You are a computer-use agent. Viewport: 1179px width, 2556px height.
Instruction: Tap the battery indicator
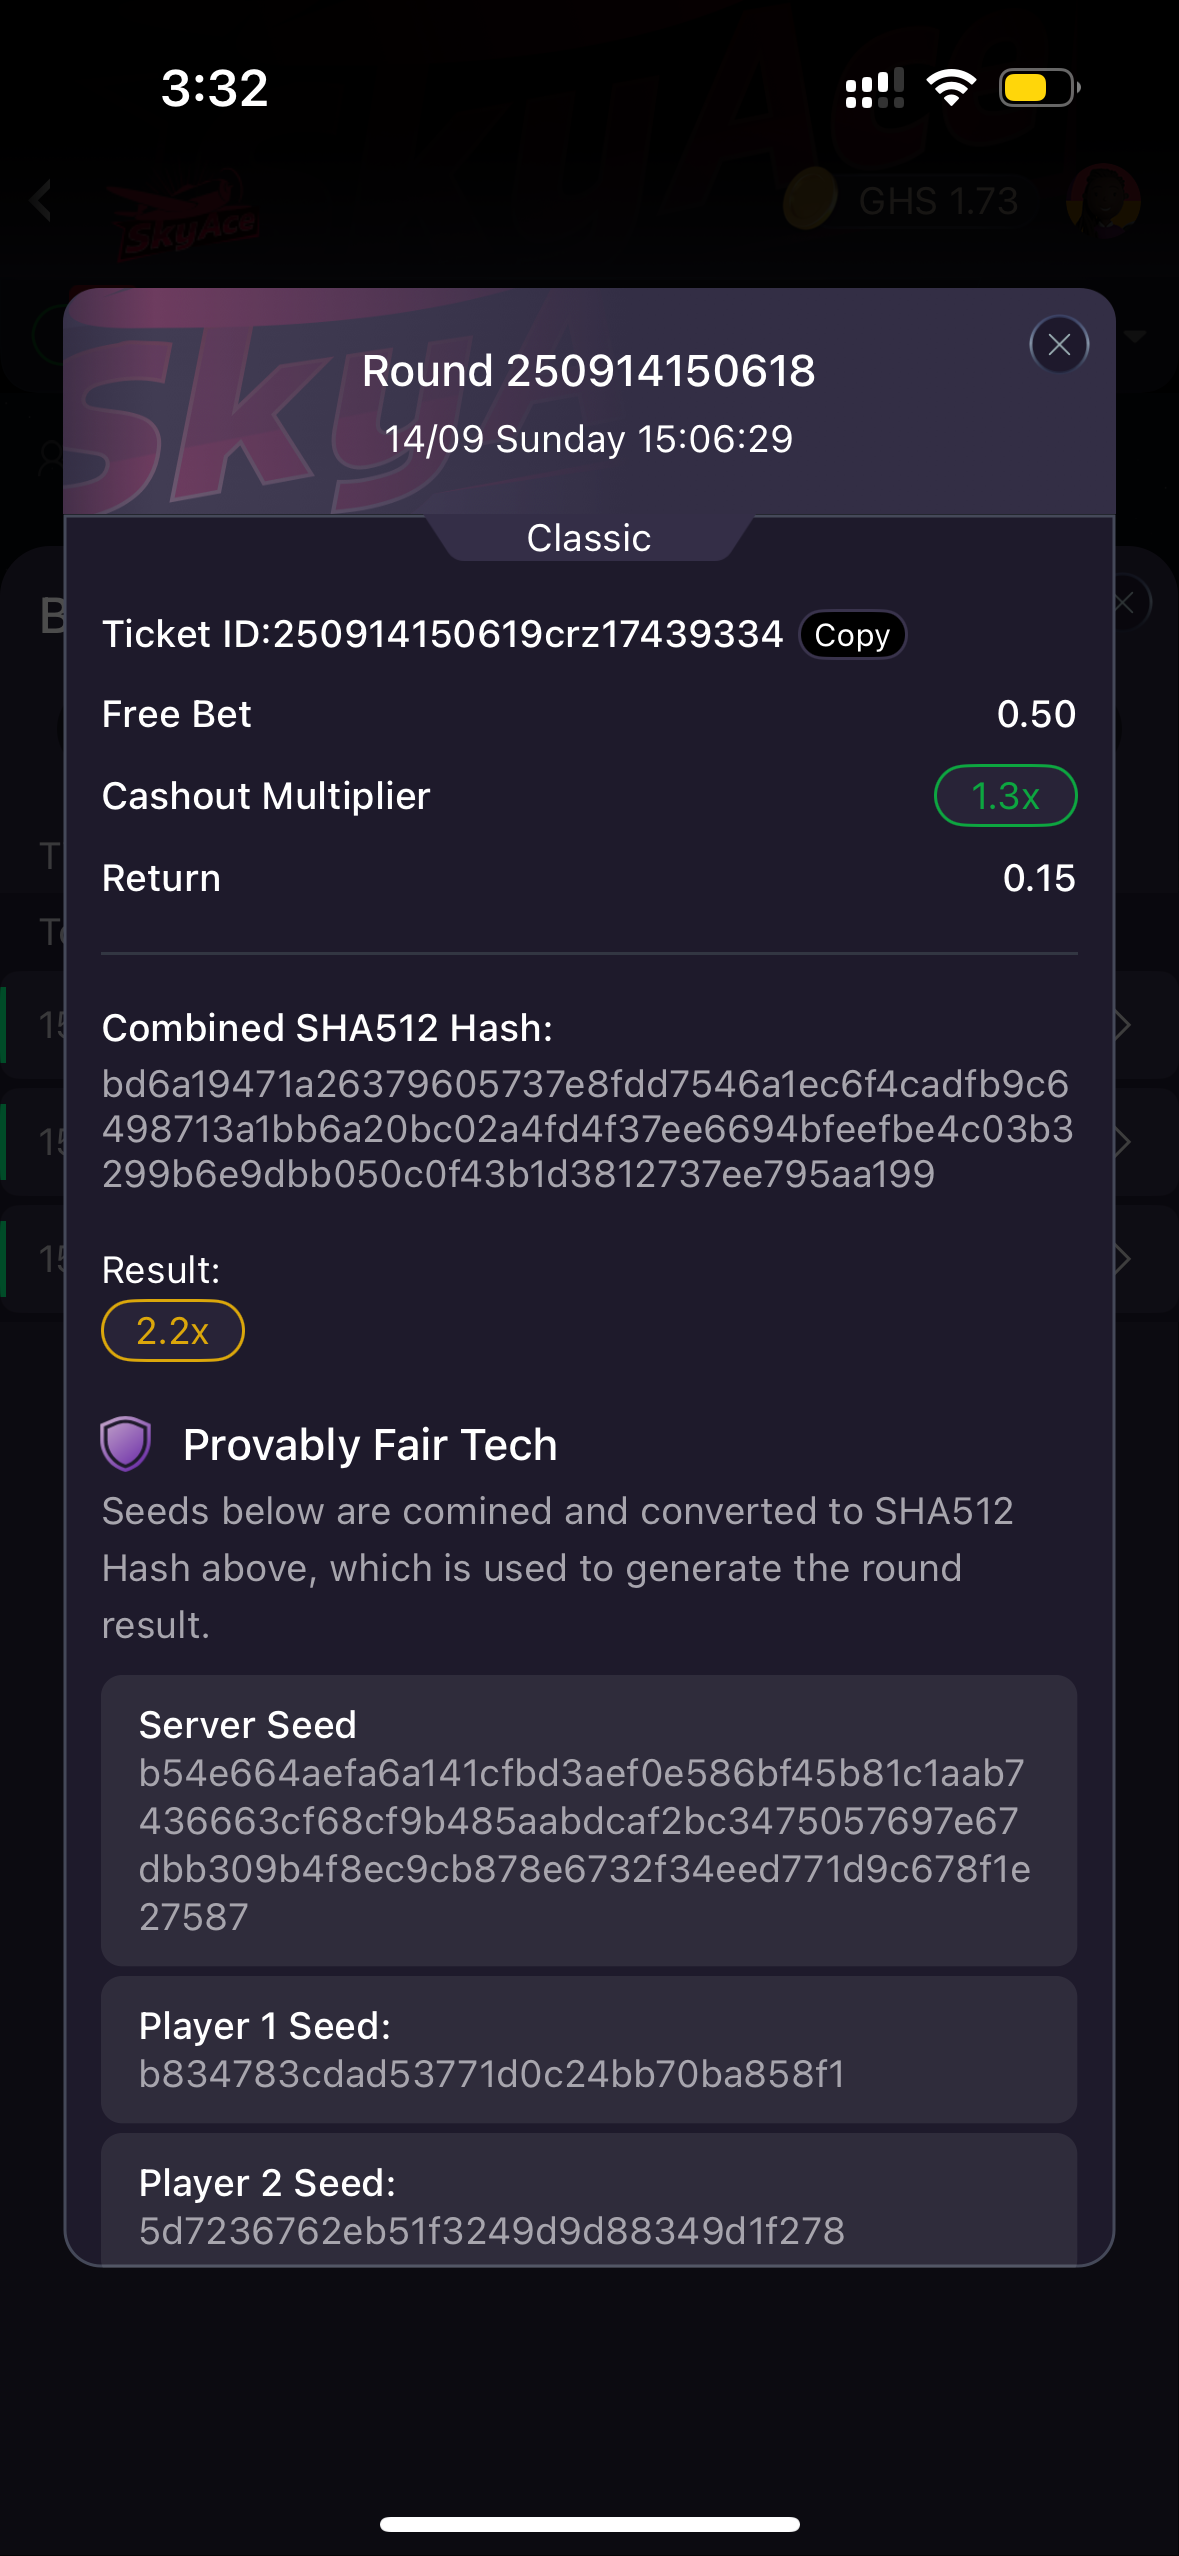pyautogui.click(x=1039, y=88)
